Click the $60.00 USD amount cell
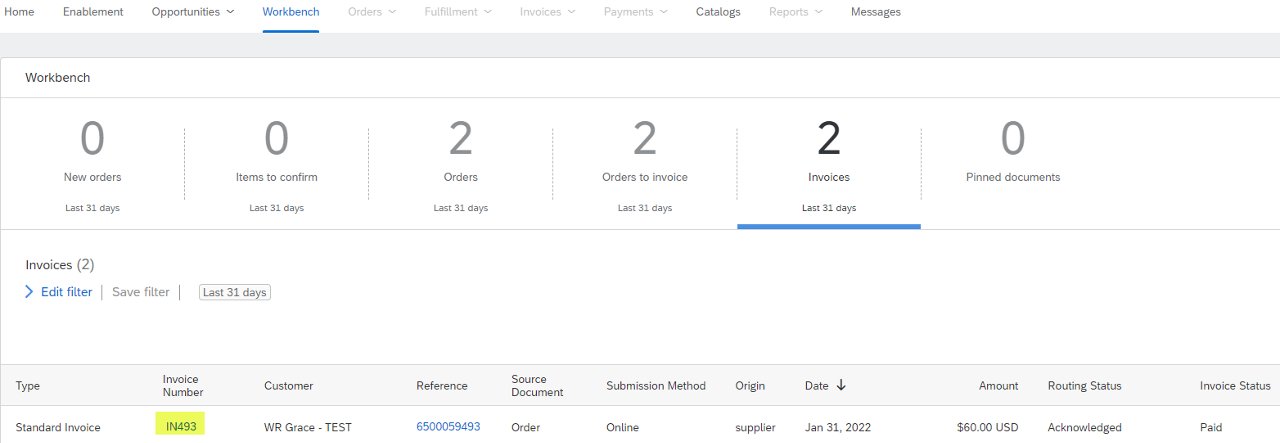 point(988,428)
